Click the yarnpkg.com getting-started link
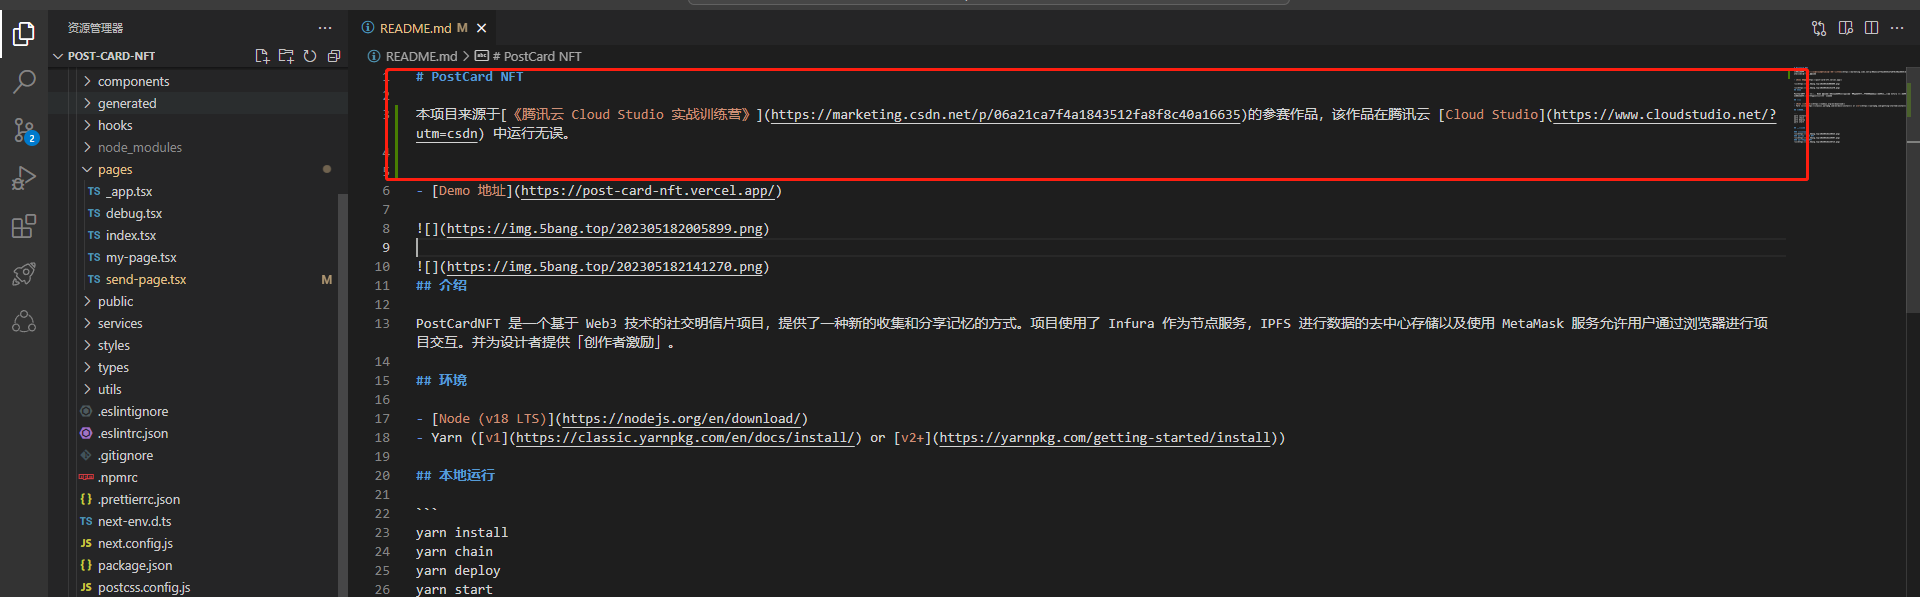 pyautogui.click(x=1105, y=438)
